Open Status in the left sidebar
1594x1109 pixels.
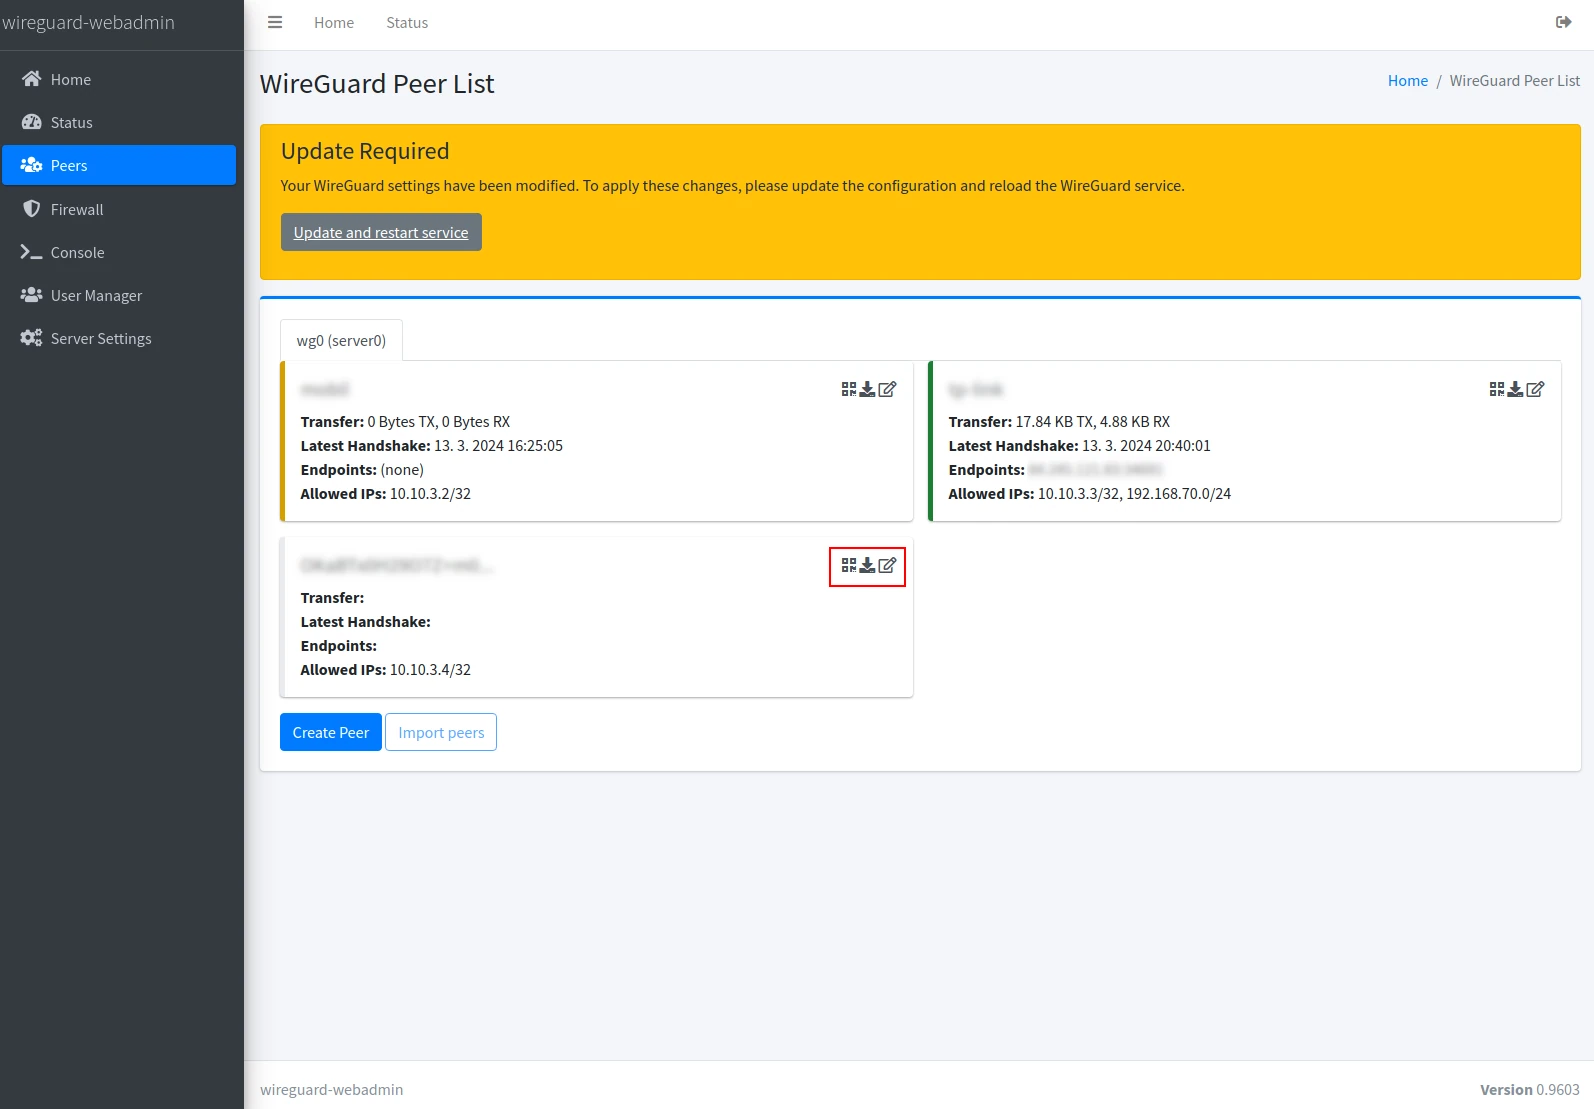119,122
